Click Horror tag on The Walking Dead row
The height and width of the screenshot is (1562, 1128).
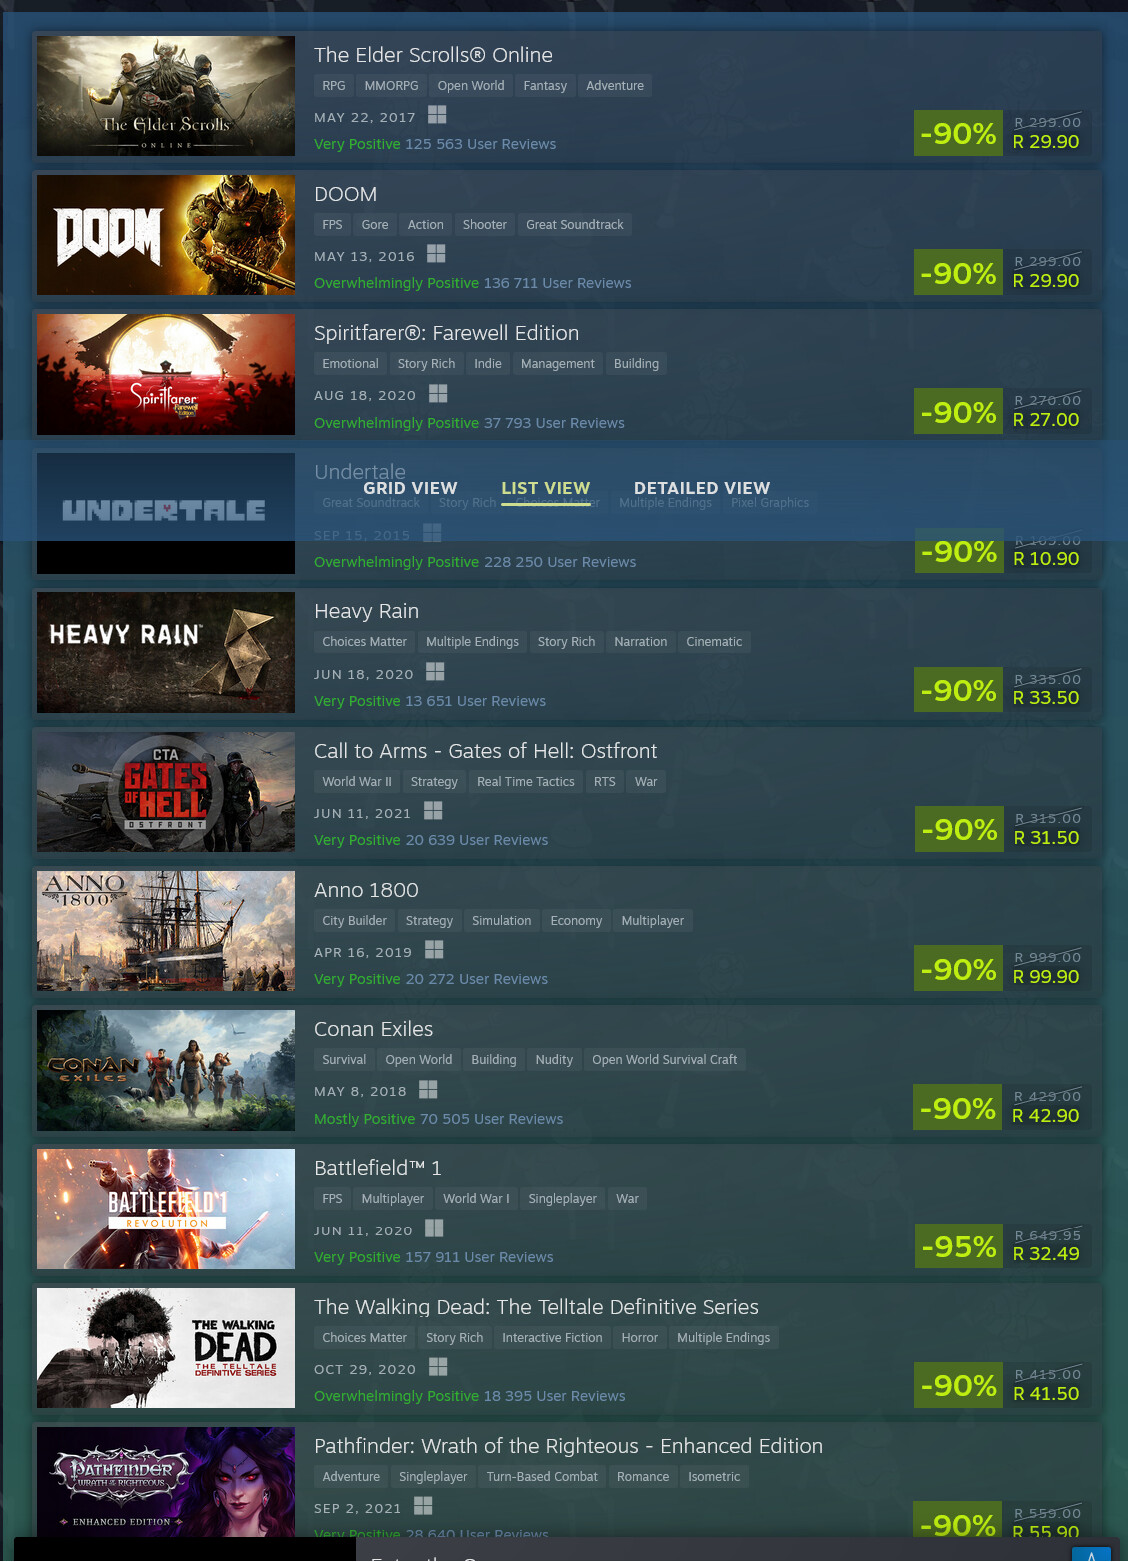click(x=640, y=1338)
